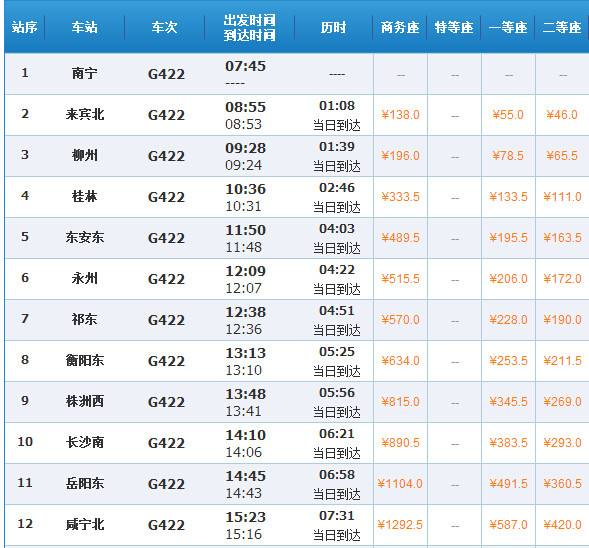Select station name 柳州
589x548 pixels.
tap(85, 155)
